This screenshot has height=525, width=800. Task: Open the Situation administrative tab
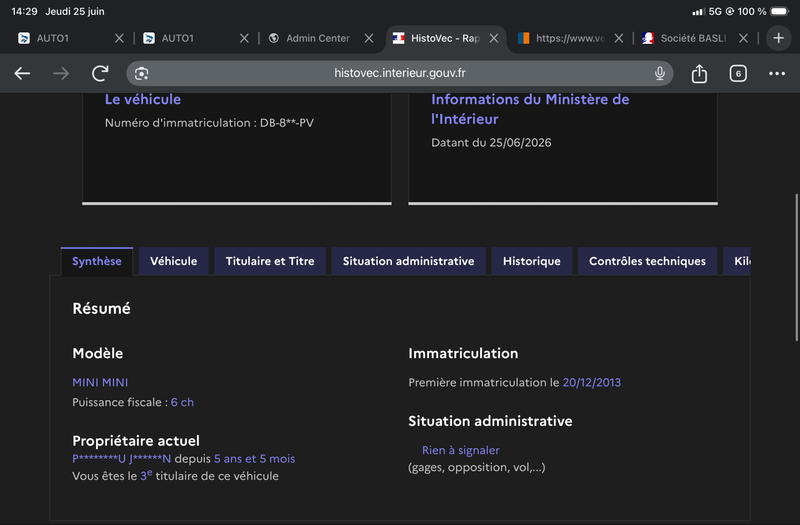(408, 261)
